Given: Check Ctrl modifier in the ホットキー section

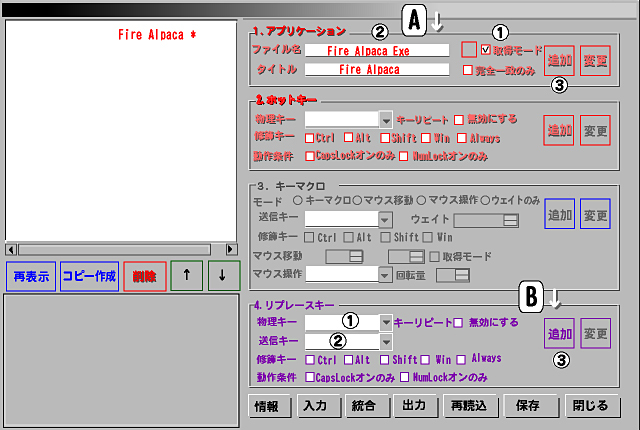Looking at the screenshot, I should (x=309, y=138).
